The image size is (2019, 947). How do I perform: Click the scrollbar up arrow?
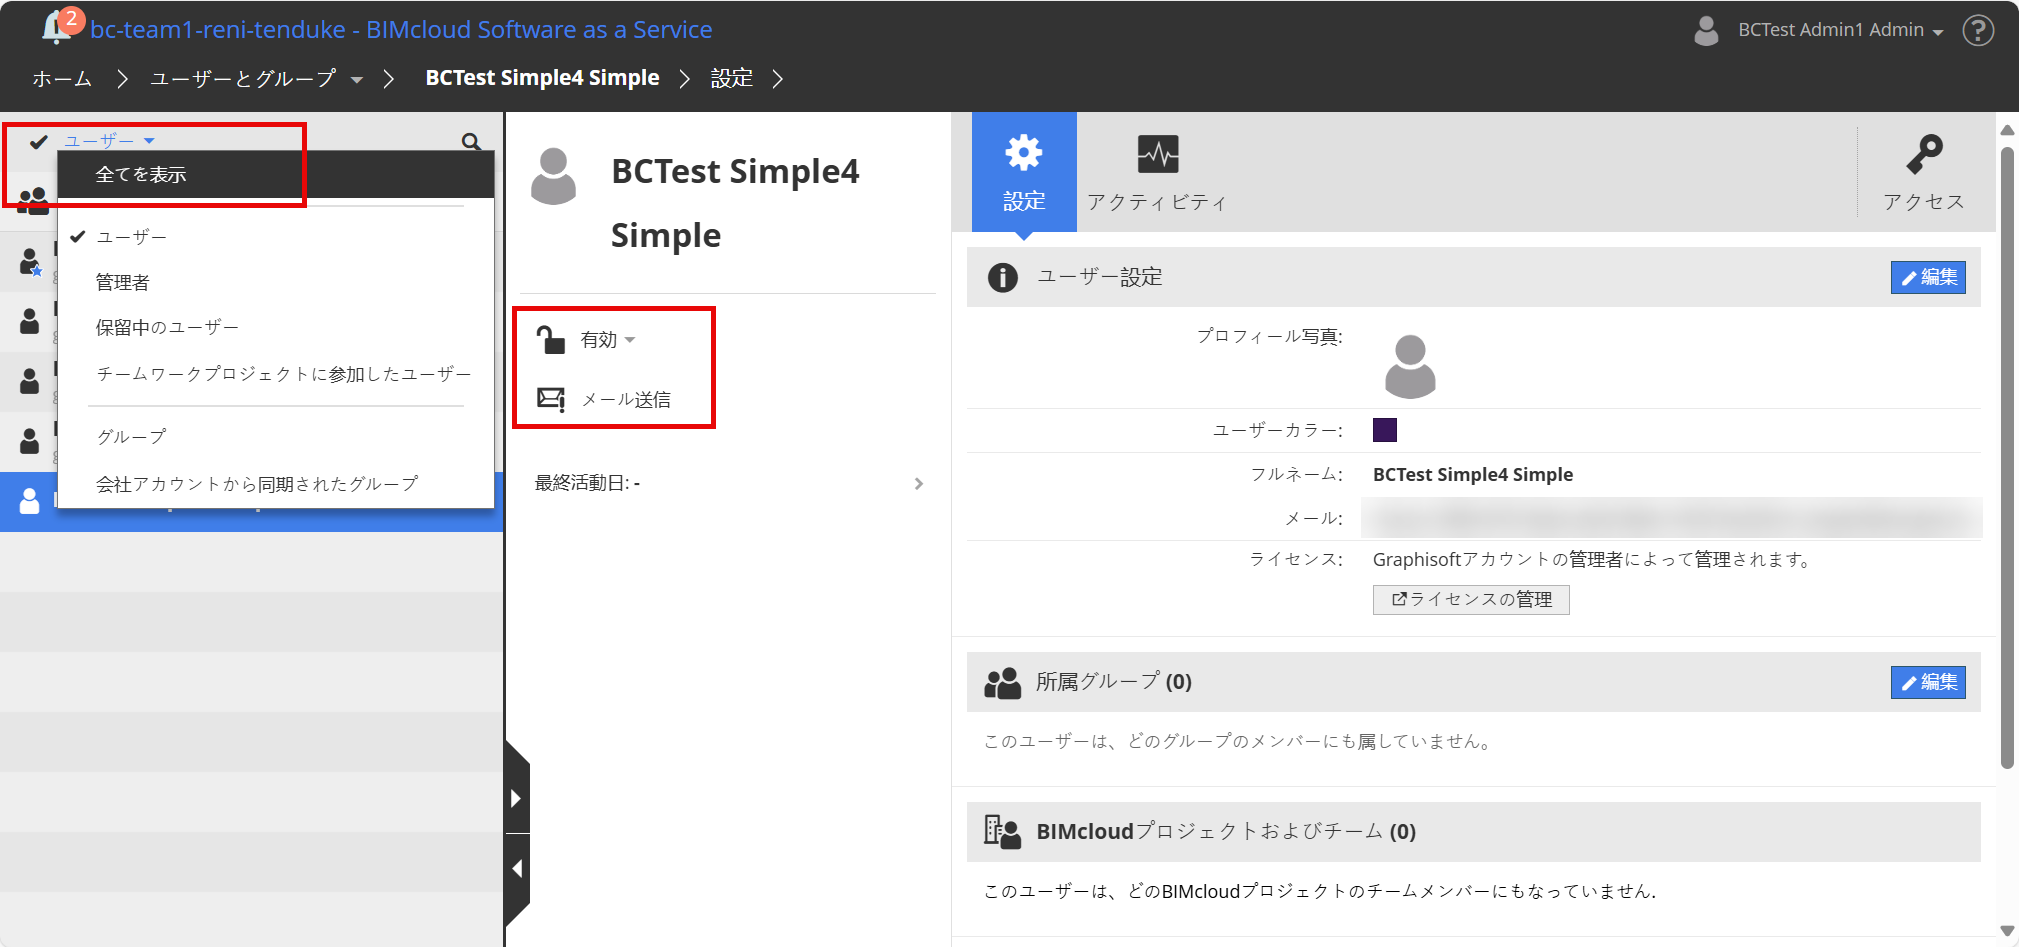tap(2007, 130)
